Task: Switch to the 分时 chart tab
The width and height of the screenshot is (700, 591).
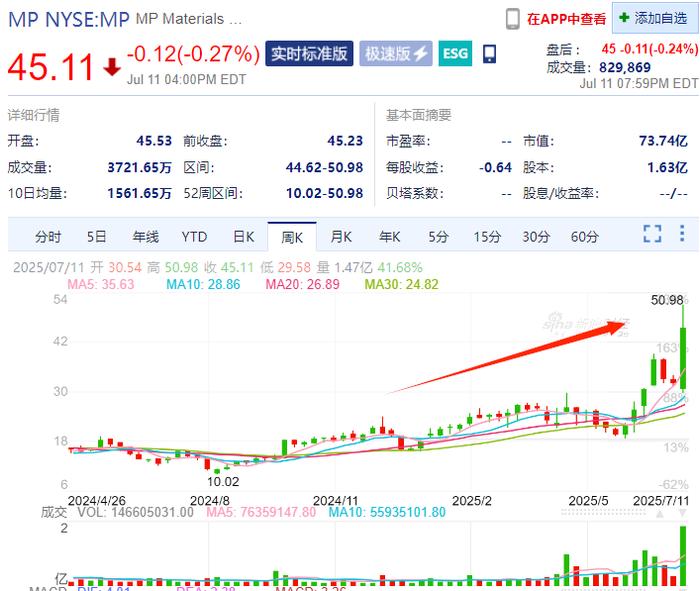Action: pos(48,237)
